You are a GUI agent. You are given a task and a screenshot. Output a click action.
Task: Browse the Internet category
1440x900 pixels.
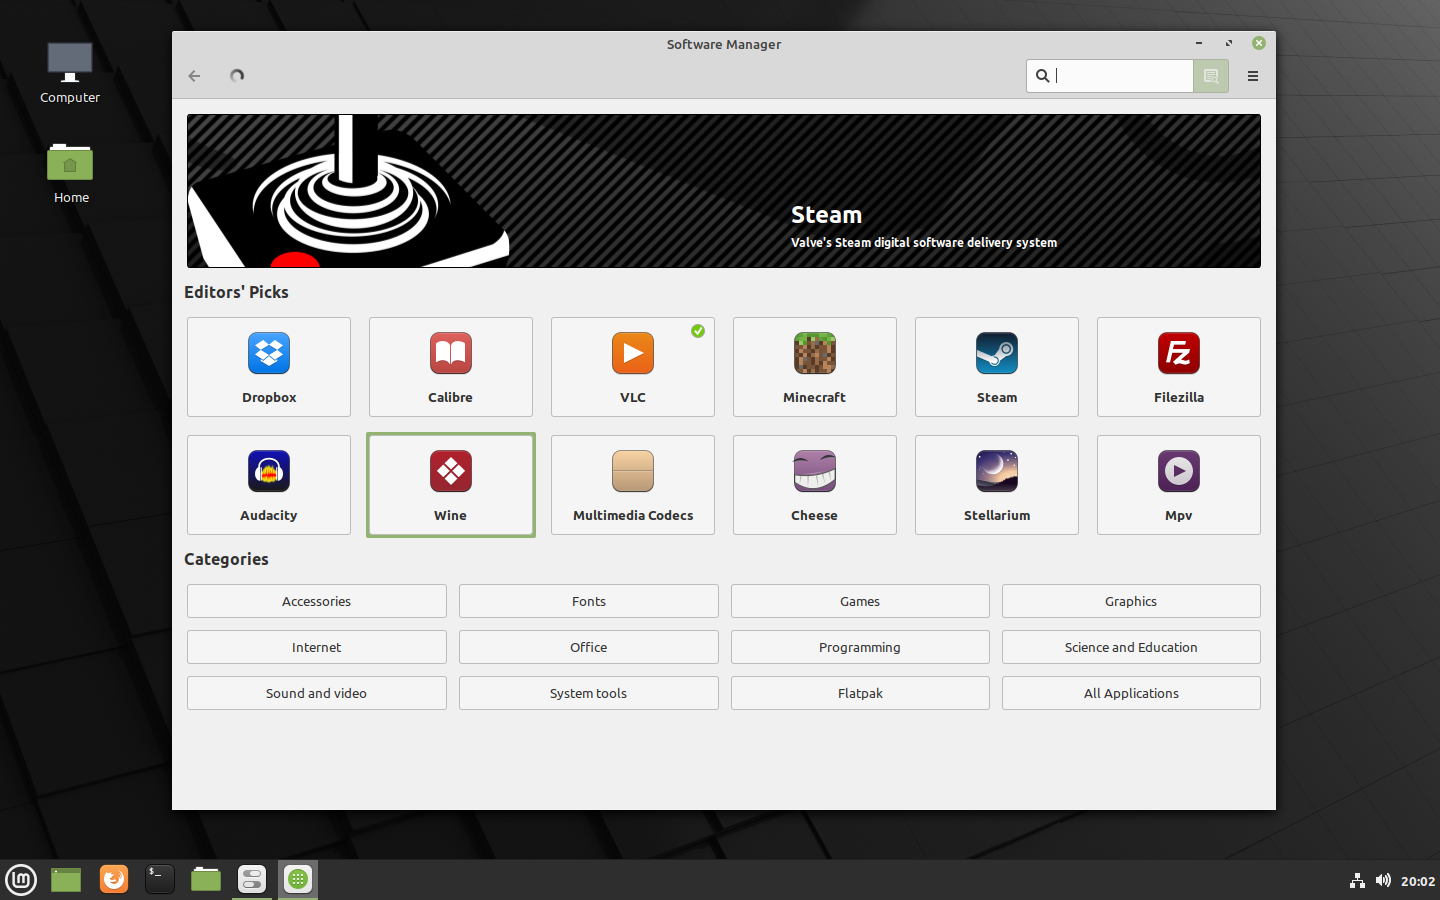[x=317, y=647]
